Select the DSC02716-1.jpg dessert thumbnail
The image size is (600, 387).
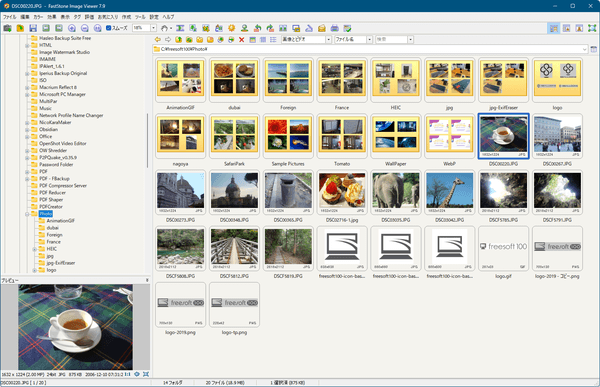(342, 192)
